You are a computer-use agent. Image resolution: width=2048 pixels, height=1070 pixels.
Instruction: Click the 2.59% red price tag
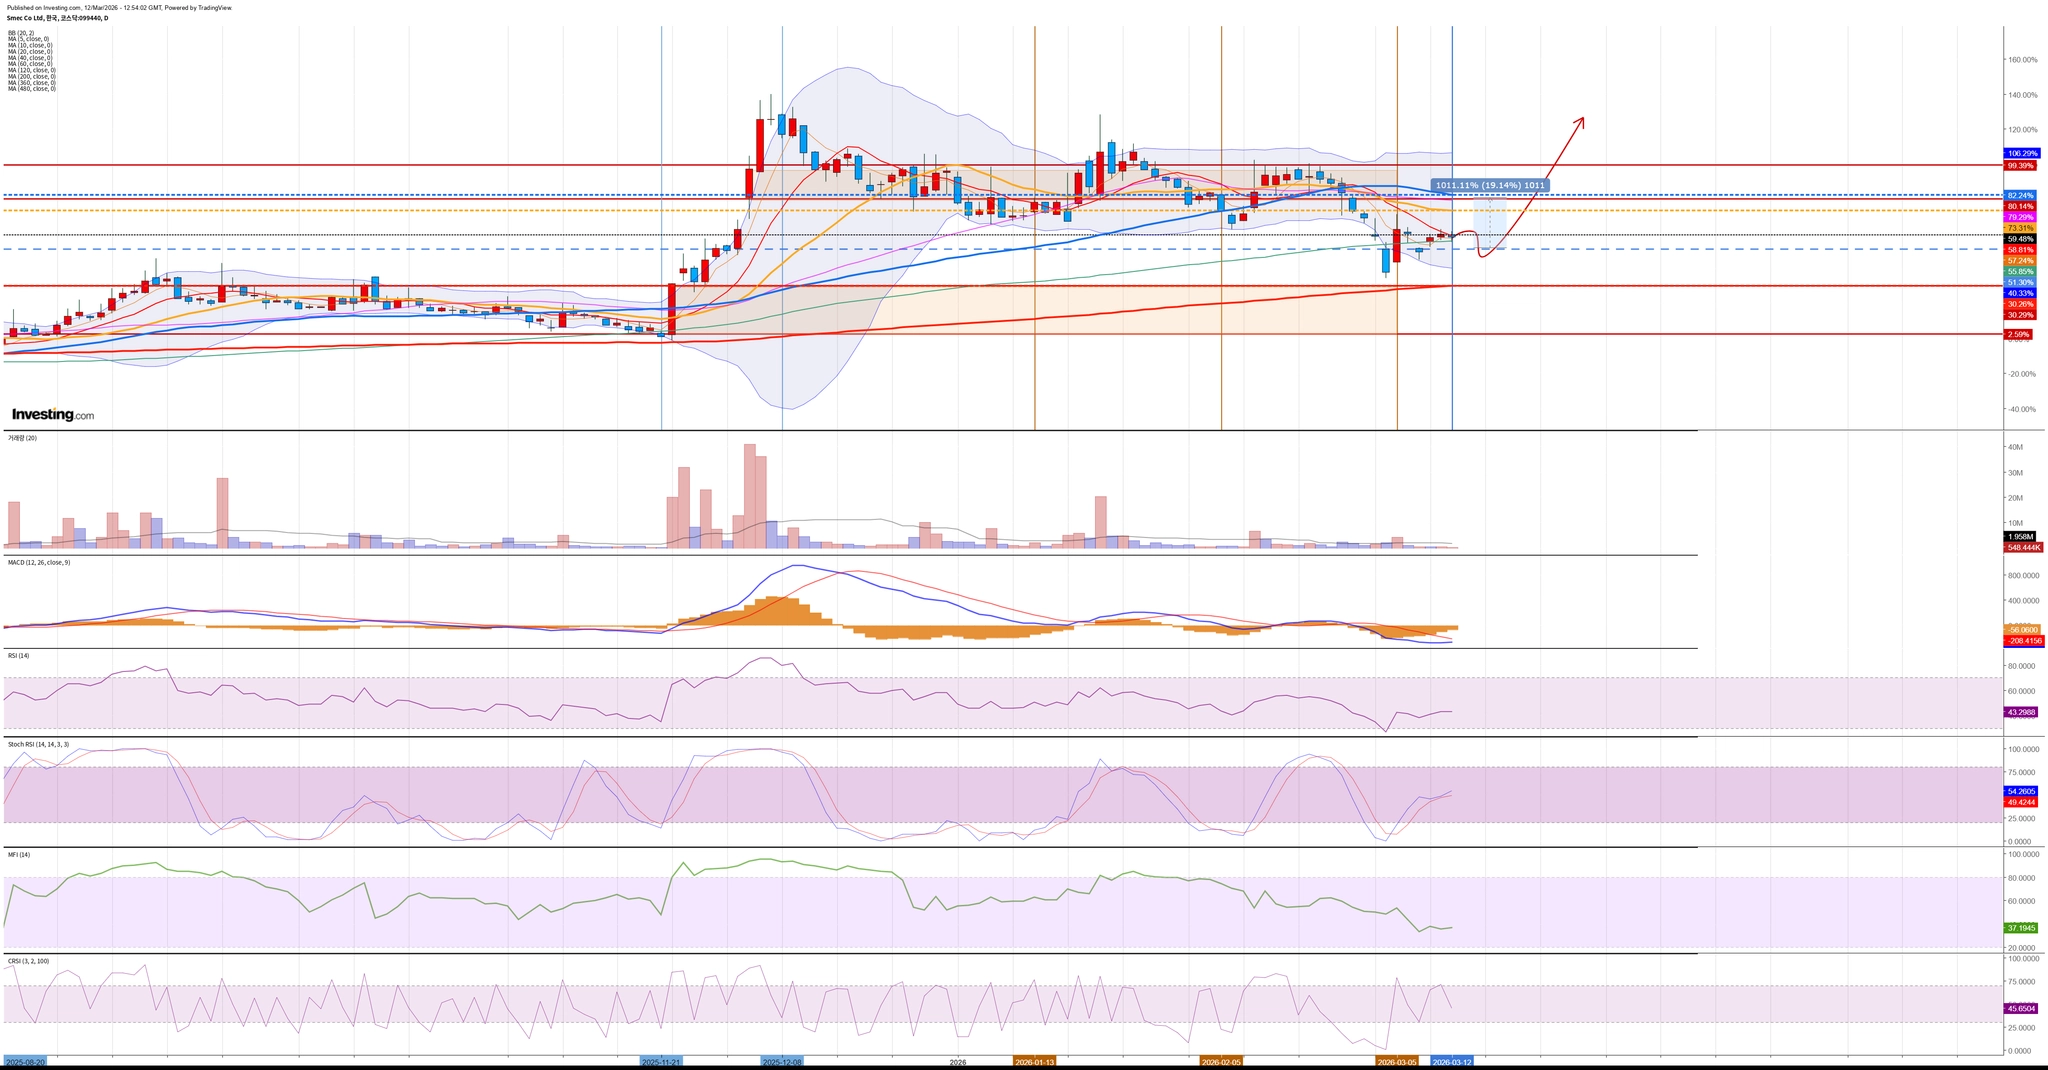(x=2017, y=334)
